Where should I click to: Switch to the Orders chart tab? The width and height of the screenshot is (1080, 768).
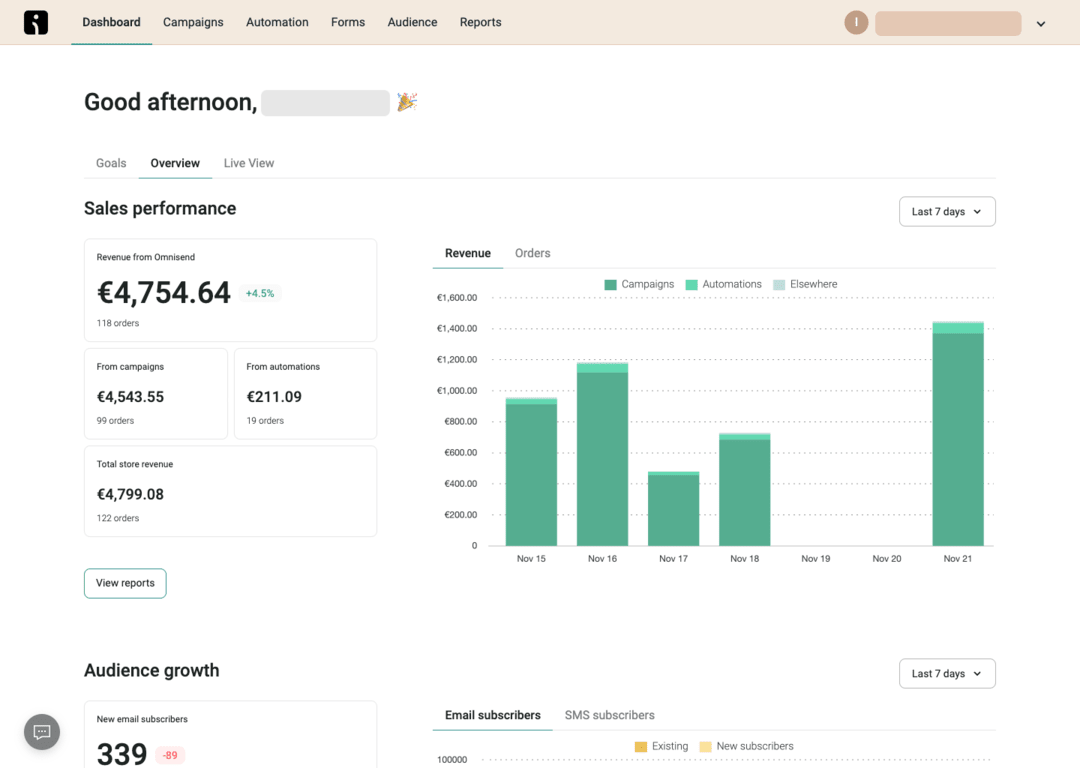[532, 253]
